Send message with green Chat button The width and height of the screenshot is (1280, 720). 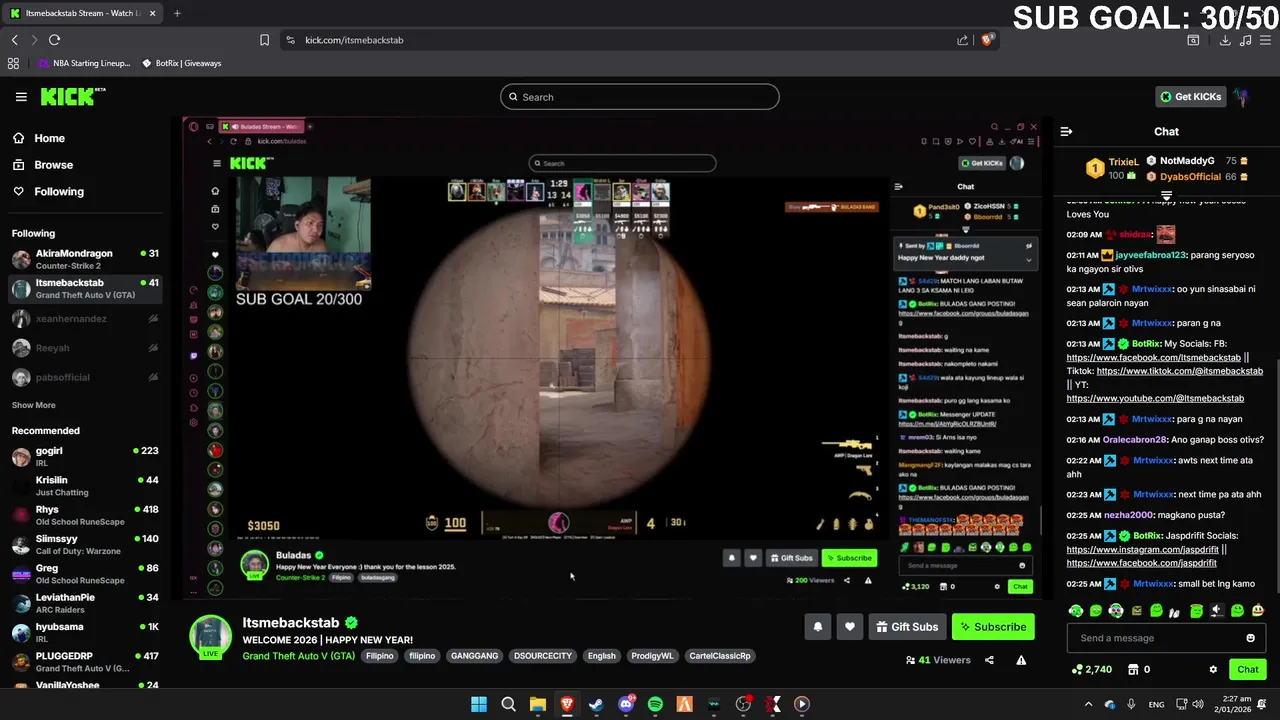(x=1247, y=670)
